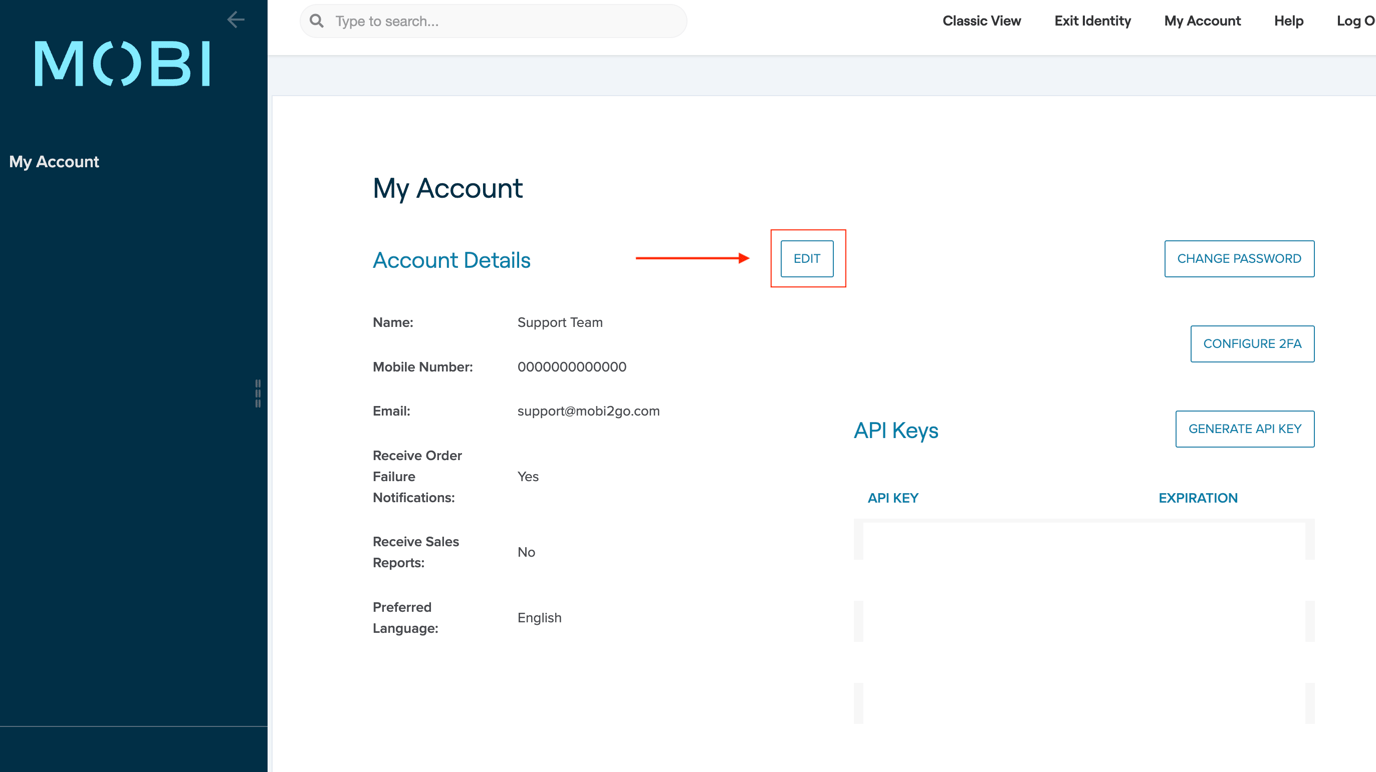Image resolution: width=1376 pixels, height=772 pixels.
Task: Click inside the search input field
Action: pos(492,20)
